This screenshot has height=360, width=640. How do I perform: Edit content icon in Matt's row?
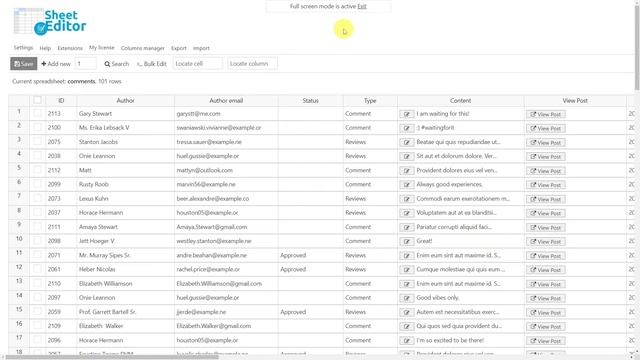click(407, 171)
